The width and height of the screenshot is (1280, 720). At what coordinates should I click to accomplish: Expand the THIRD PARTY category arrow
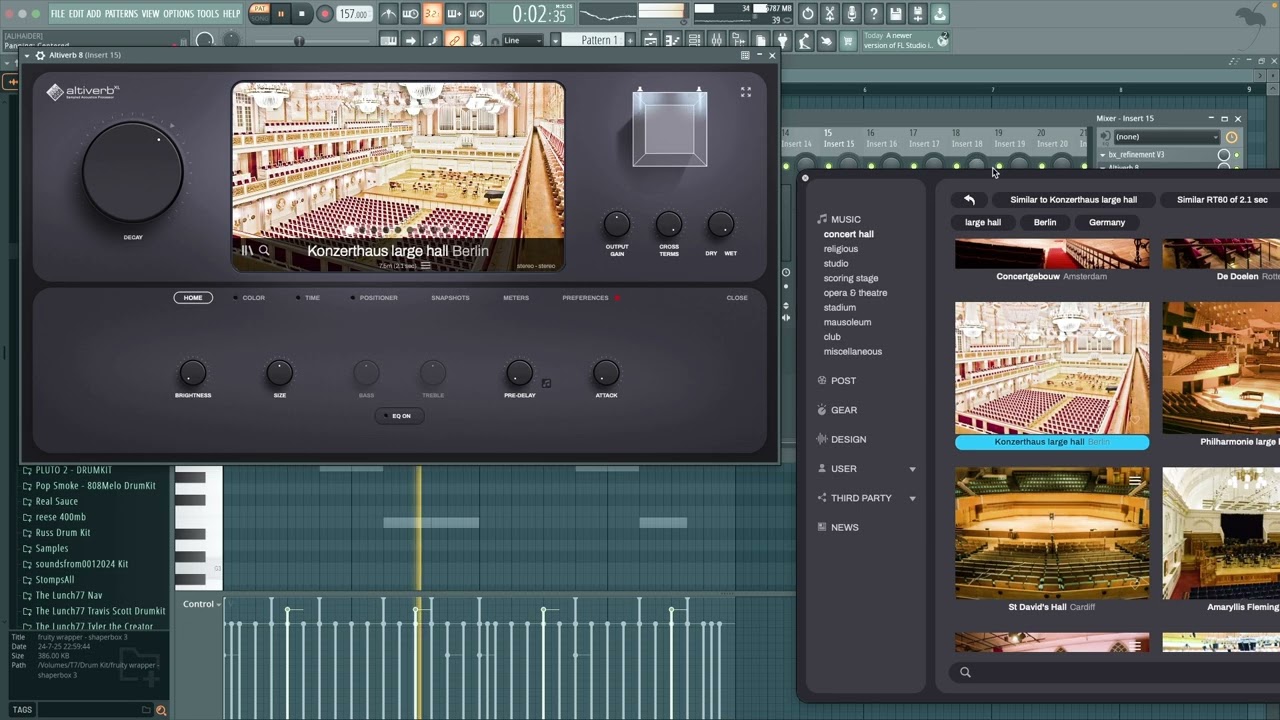[x=912, y=498]
